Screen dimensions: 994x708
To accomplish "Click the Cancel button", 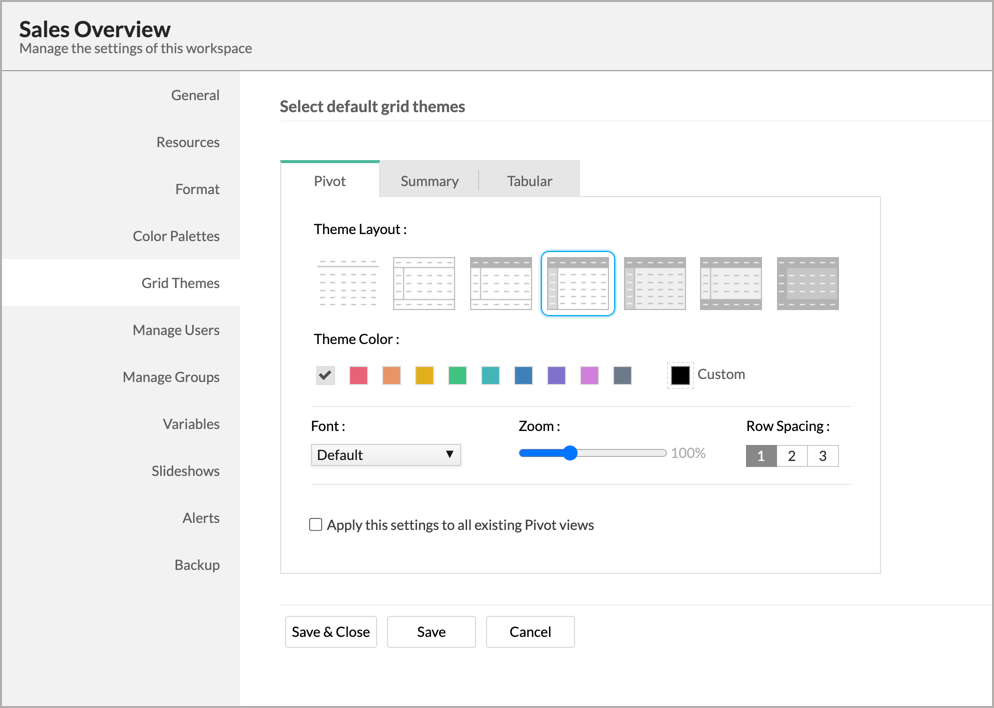I will [530, 632].
